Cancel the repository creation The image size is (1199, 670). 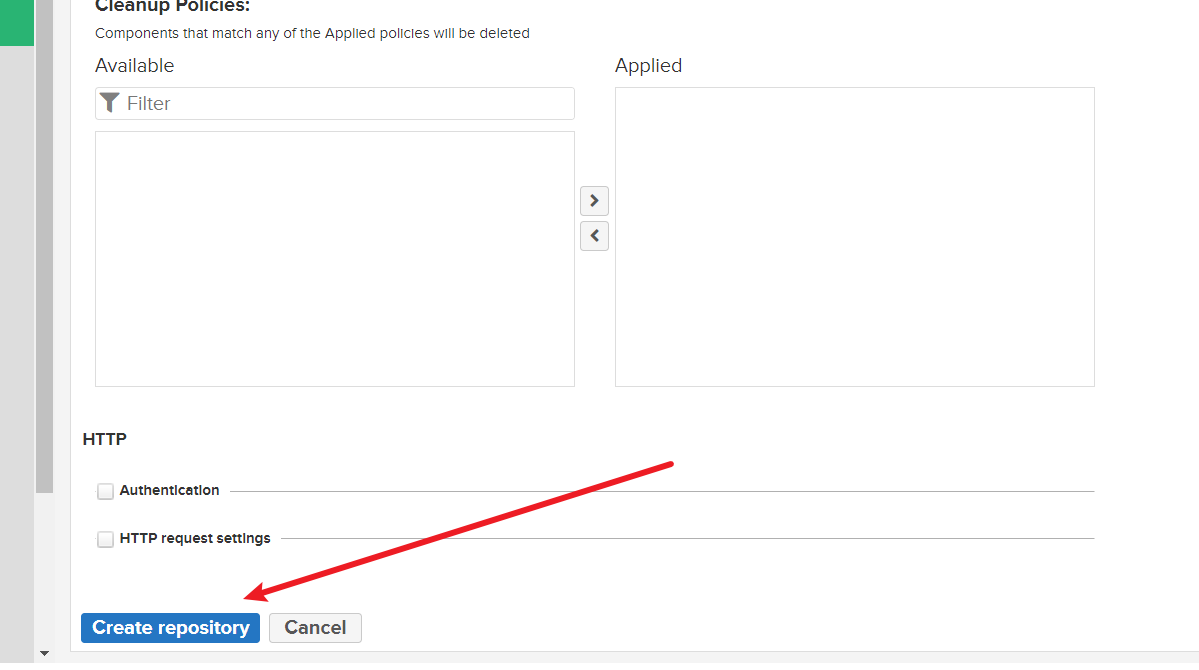point(315,628)
